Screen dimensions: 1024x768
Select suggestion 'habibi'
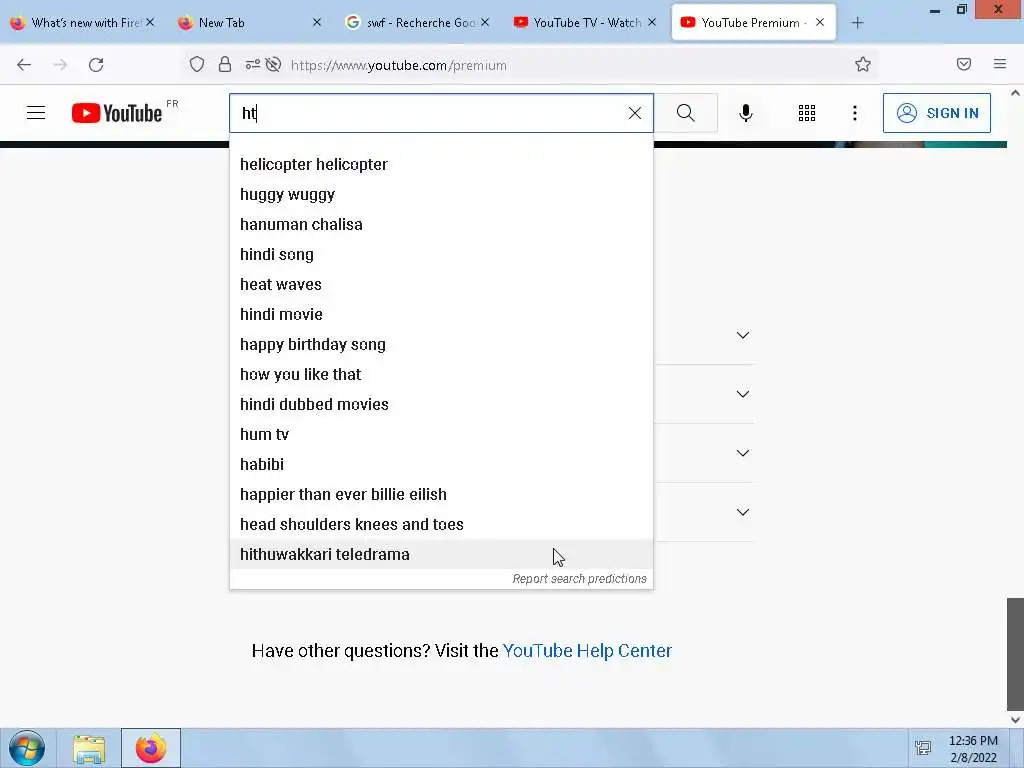pos(441,465)
